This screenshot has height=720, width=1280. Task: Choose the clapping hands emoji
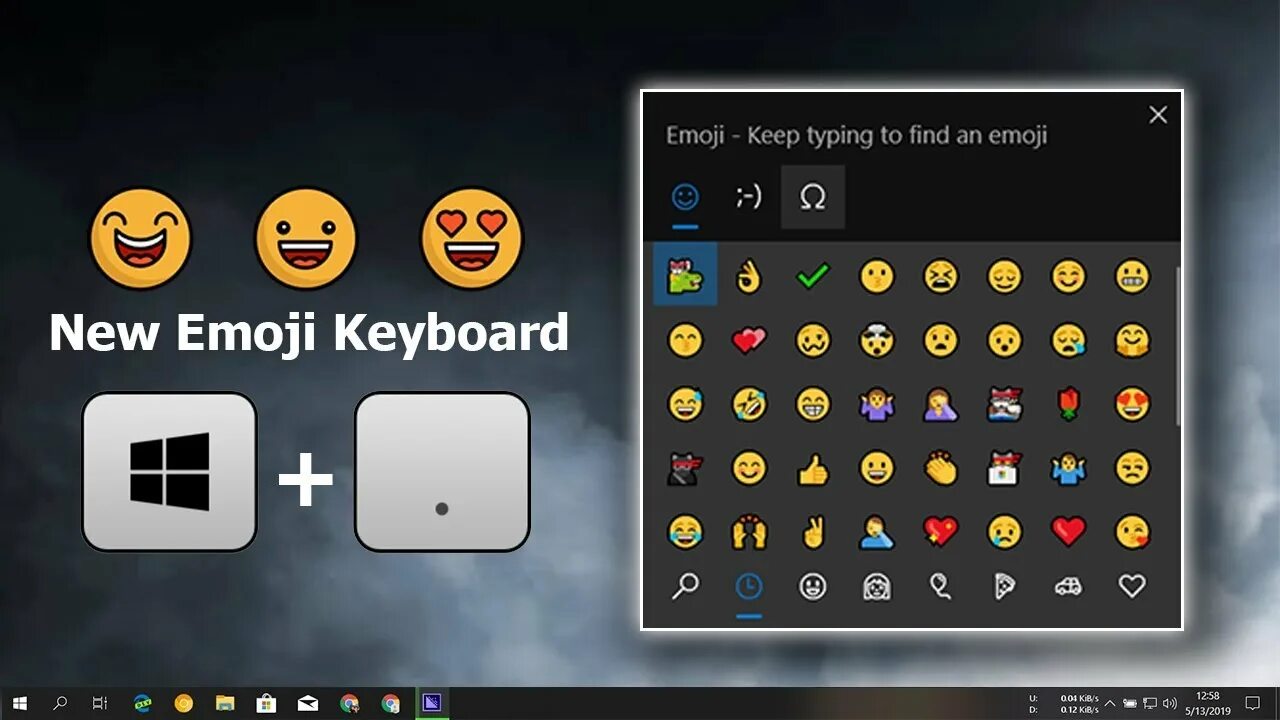[x=940, y=468]
